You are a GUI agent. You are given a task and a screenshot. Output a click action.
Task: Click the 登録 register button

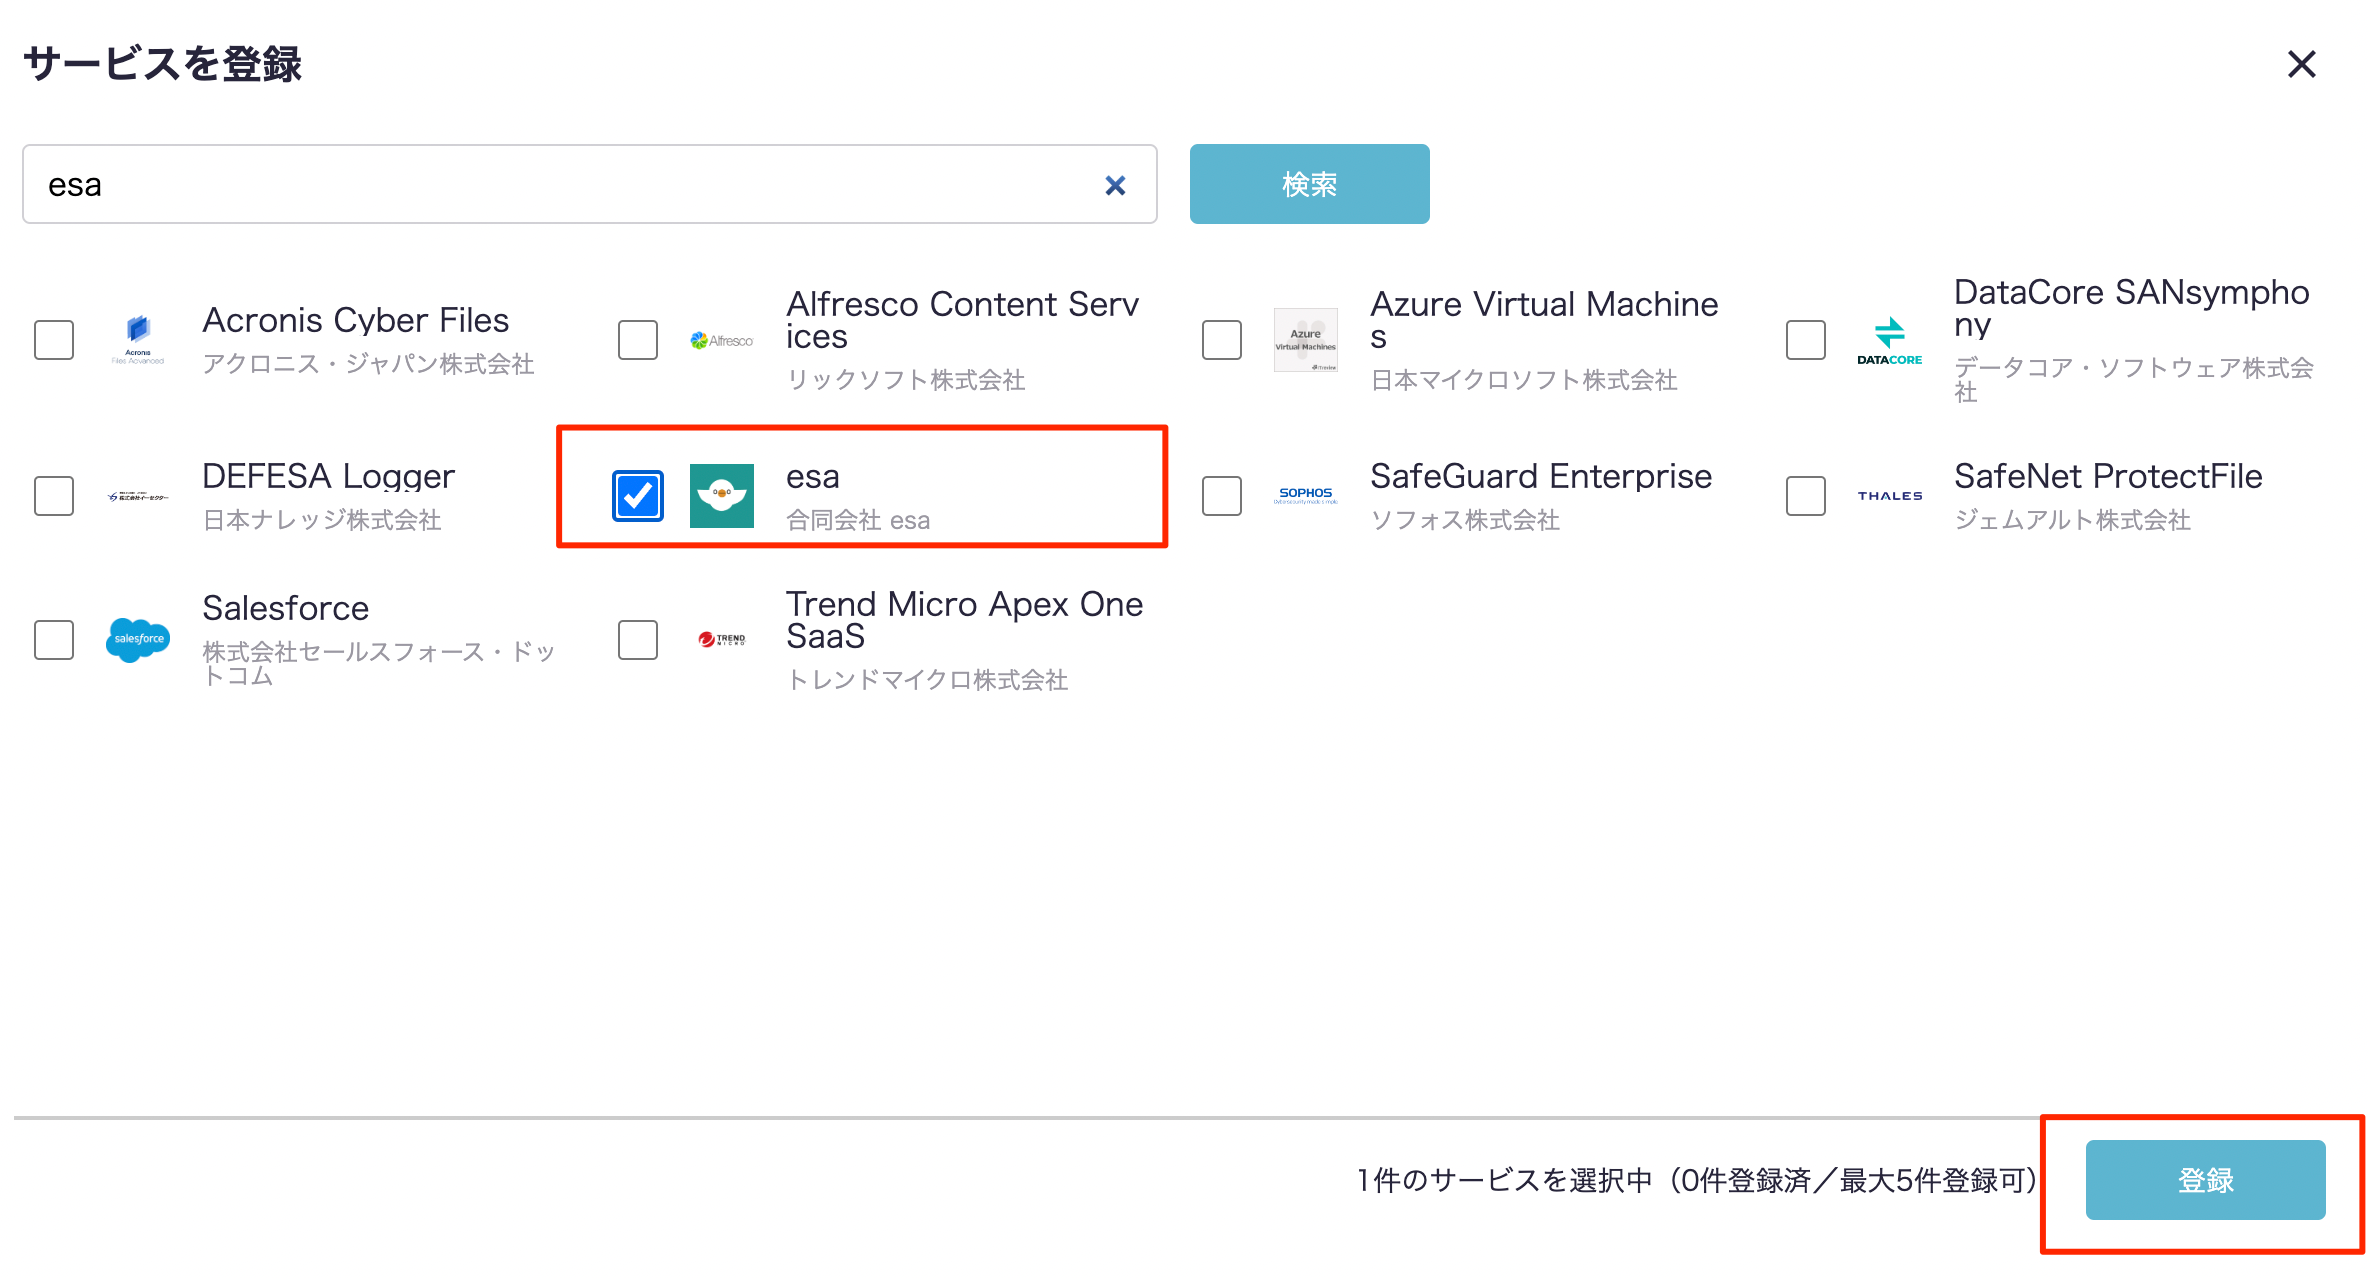click(x=2205, y=1180)
